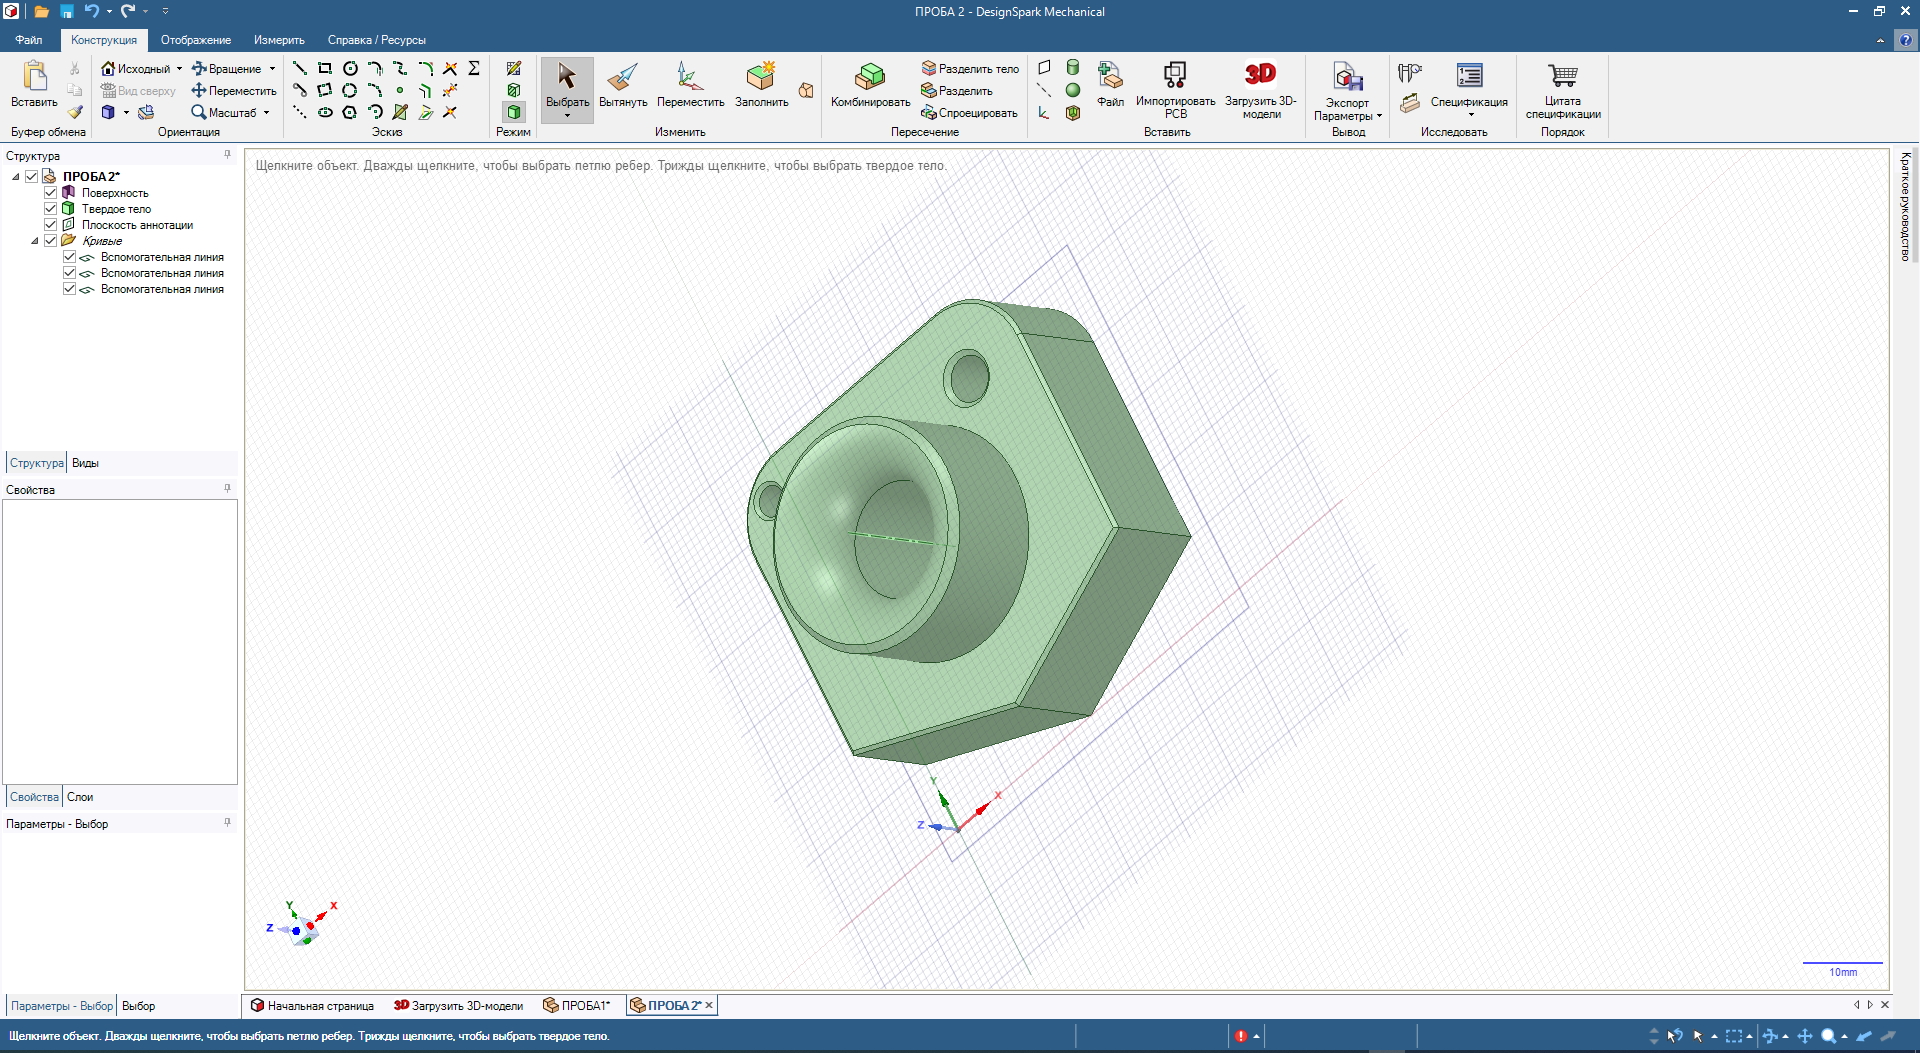Select the Circle sketch tool
Image resolution: width=1920 pixels, height=1053 pixels.
point(350,68)
